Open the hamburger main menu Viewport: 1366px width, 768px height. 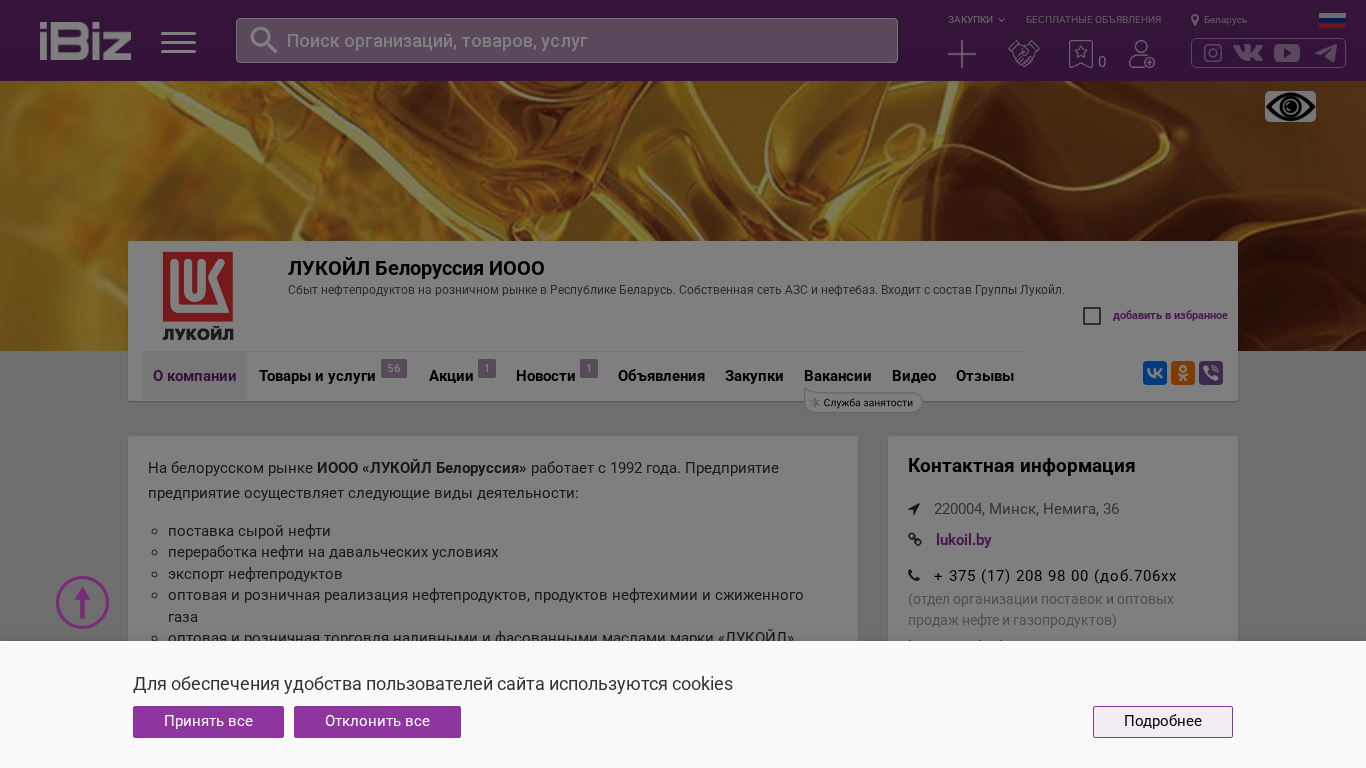(178, 42)
